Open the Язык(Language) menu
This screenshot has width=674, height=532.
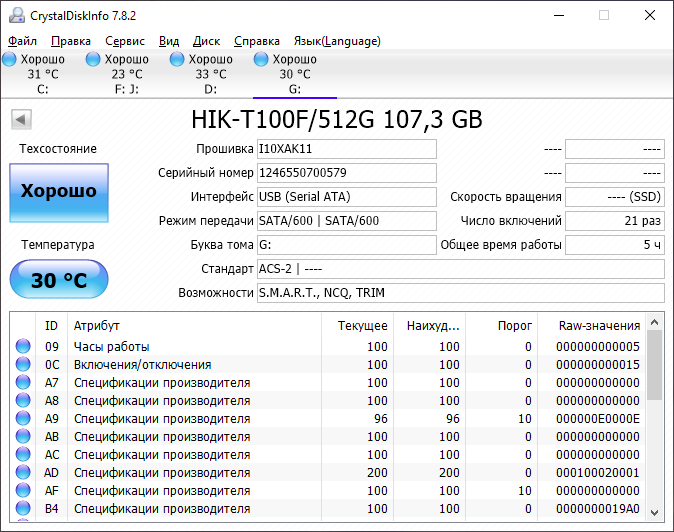pyautogui.click(x=337, y=41)
